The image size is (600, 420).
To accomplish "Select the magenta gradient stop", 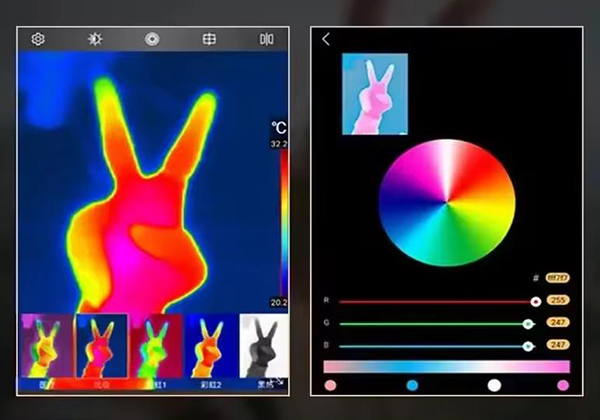I will [563, 385].
